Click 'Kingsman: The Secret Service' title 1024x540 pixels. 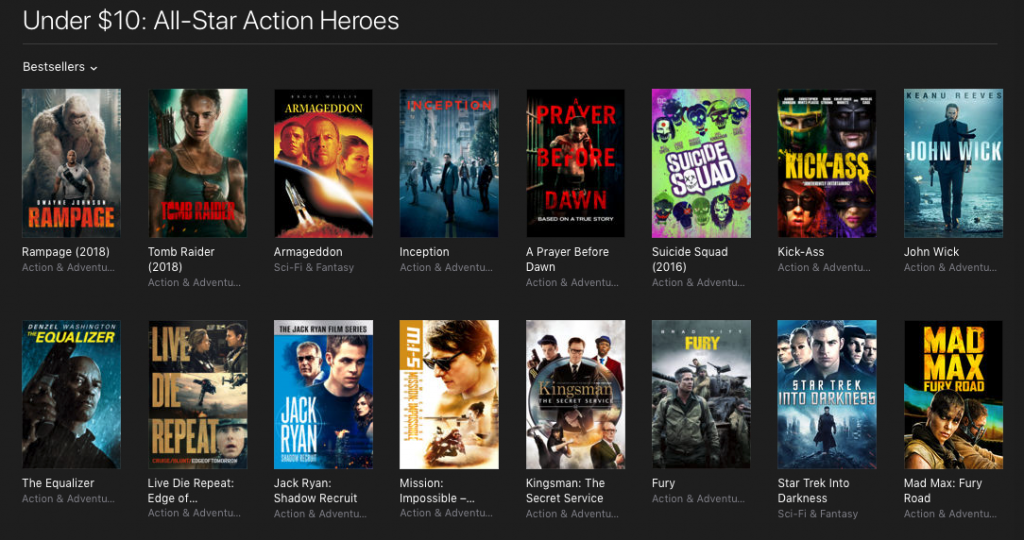565,490
